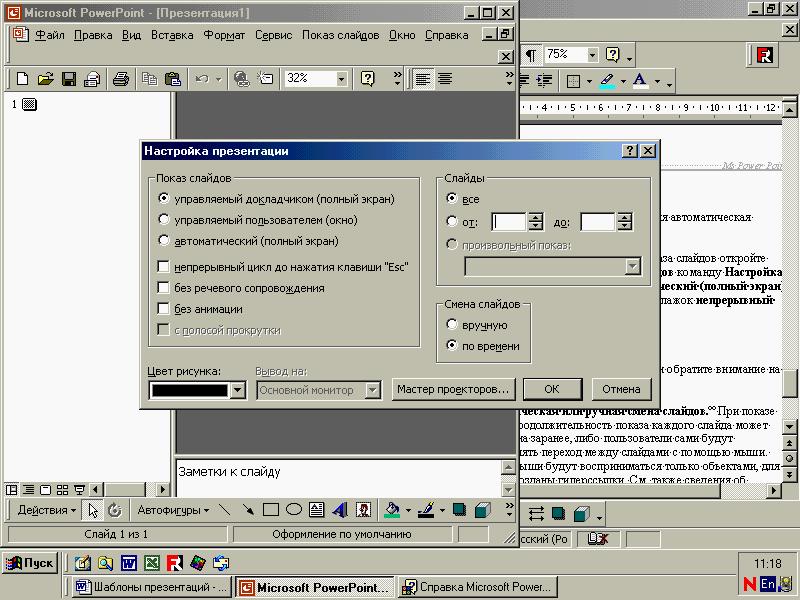
Task: Open the Действия dropdown menu
Action: [46, 510]
